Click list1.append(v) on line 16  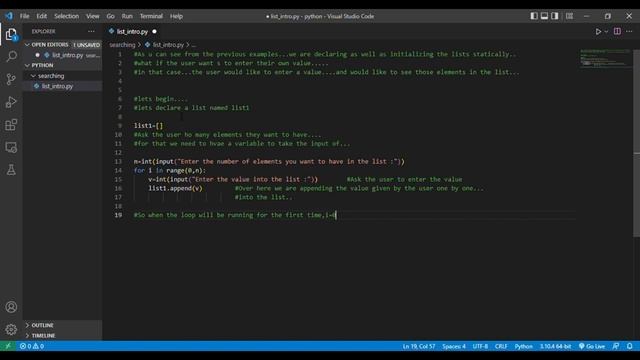[x=175, y=189]
